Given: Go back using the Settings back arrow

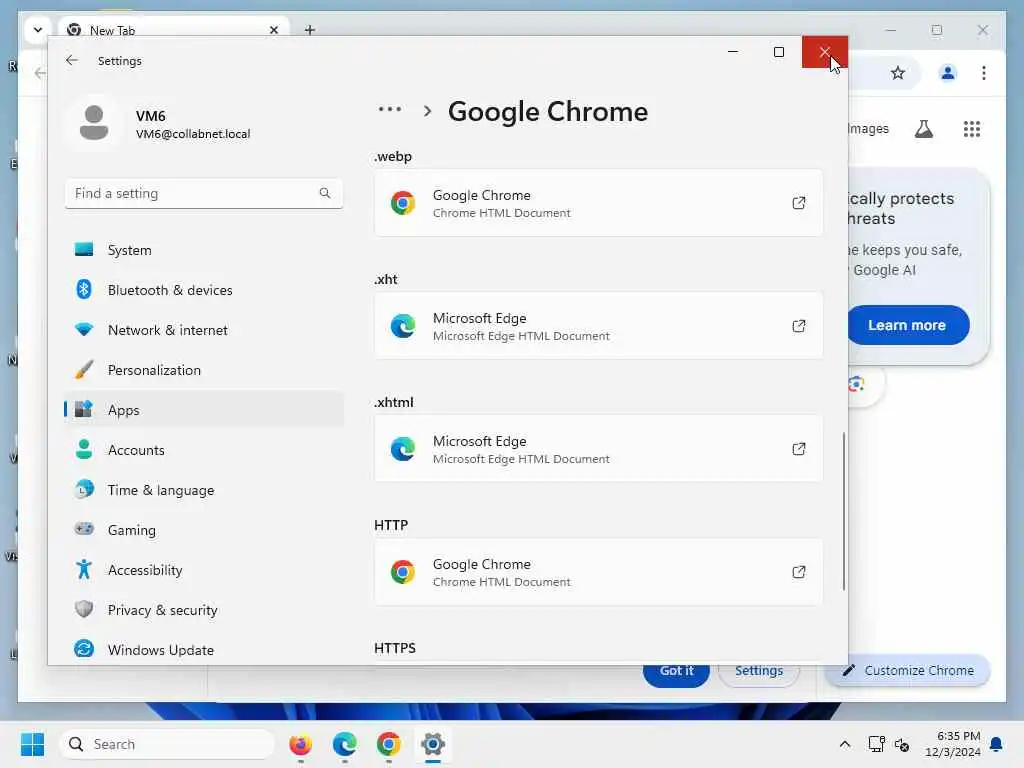Looking at the screenshot, I should (x=72, y=60).
